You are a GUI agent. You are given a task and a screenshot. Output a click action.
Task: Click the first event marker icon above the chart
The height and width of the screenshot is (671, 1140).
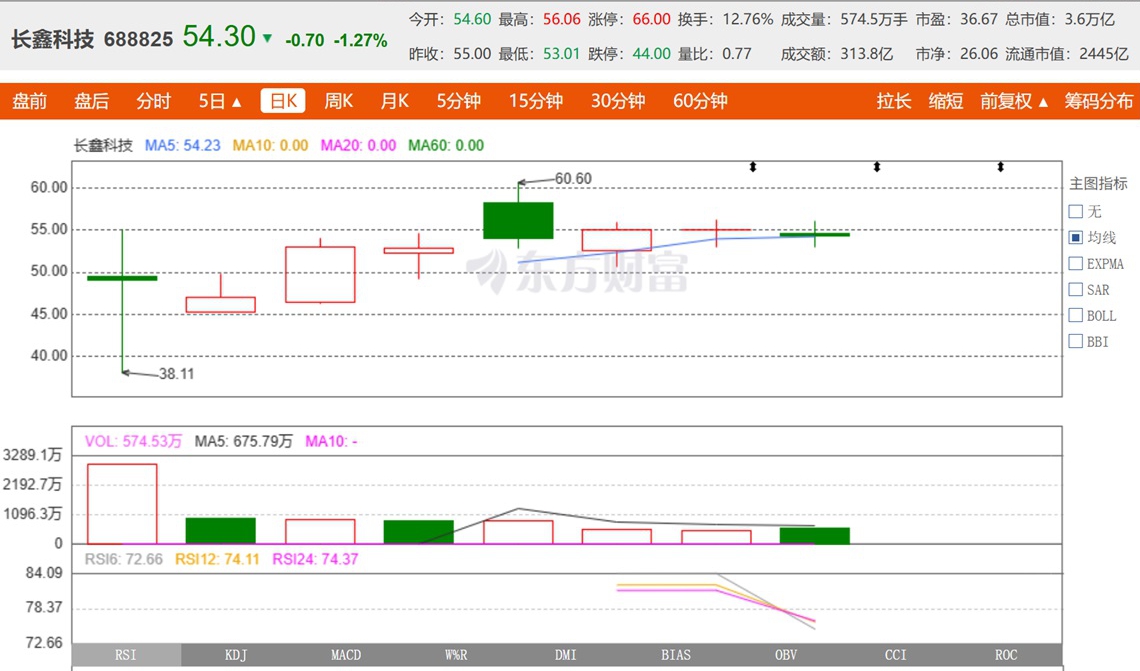[753, 167]
